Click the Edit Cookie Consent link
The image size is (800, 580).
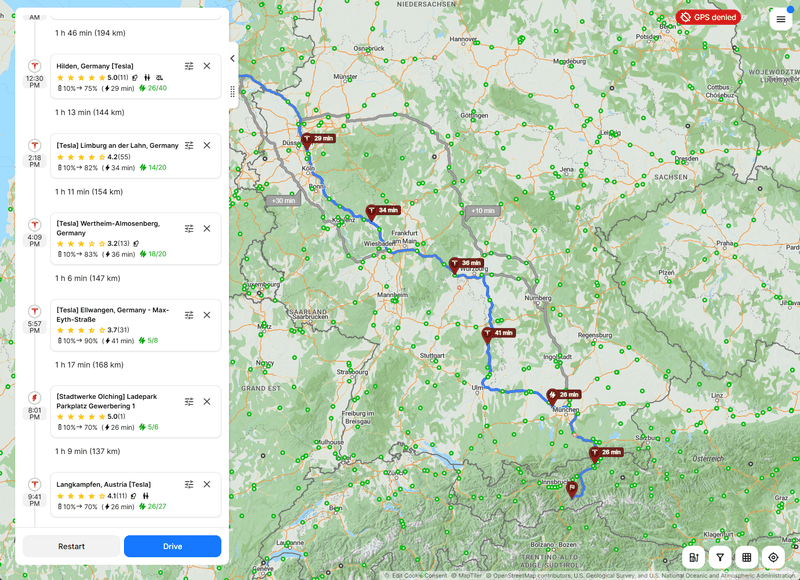tap(419, 576)
